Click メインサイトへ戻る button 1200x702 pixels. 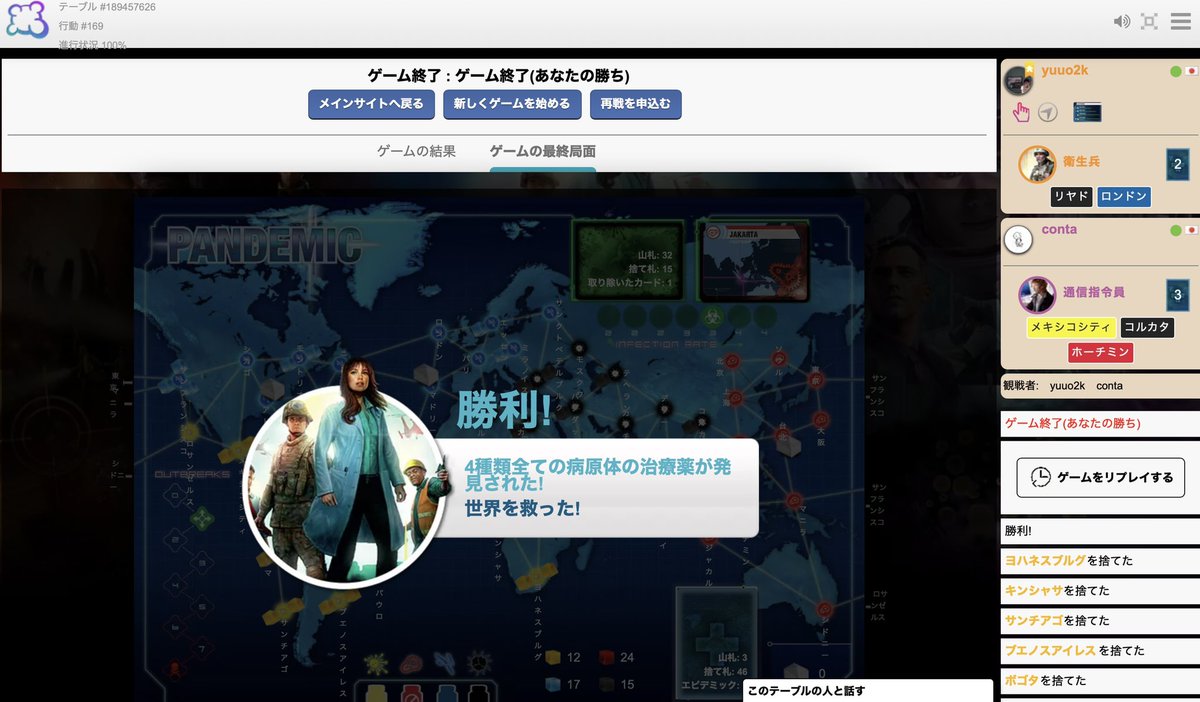(371, 104)
